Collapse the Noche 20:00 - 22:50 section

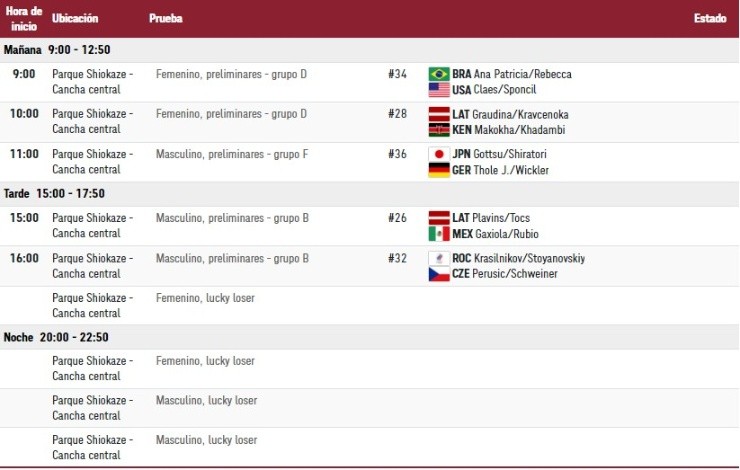coord(56,337)
